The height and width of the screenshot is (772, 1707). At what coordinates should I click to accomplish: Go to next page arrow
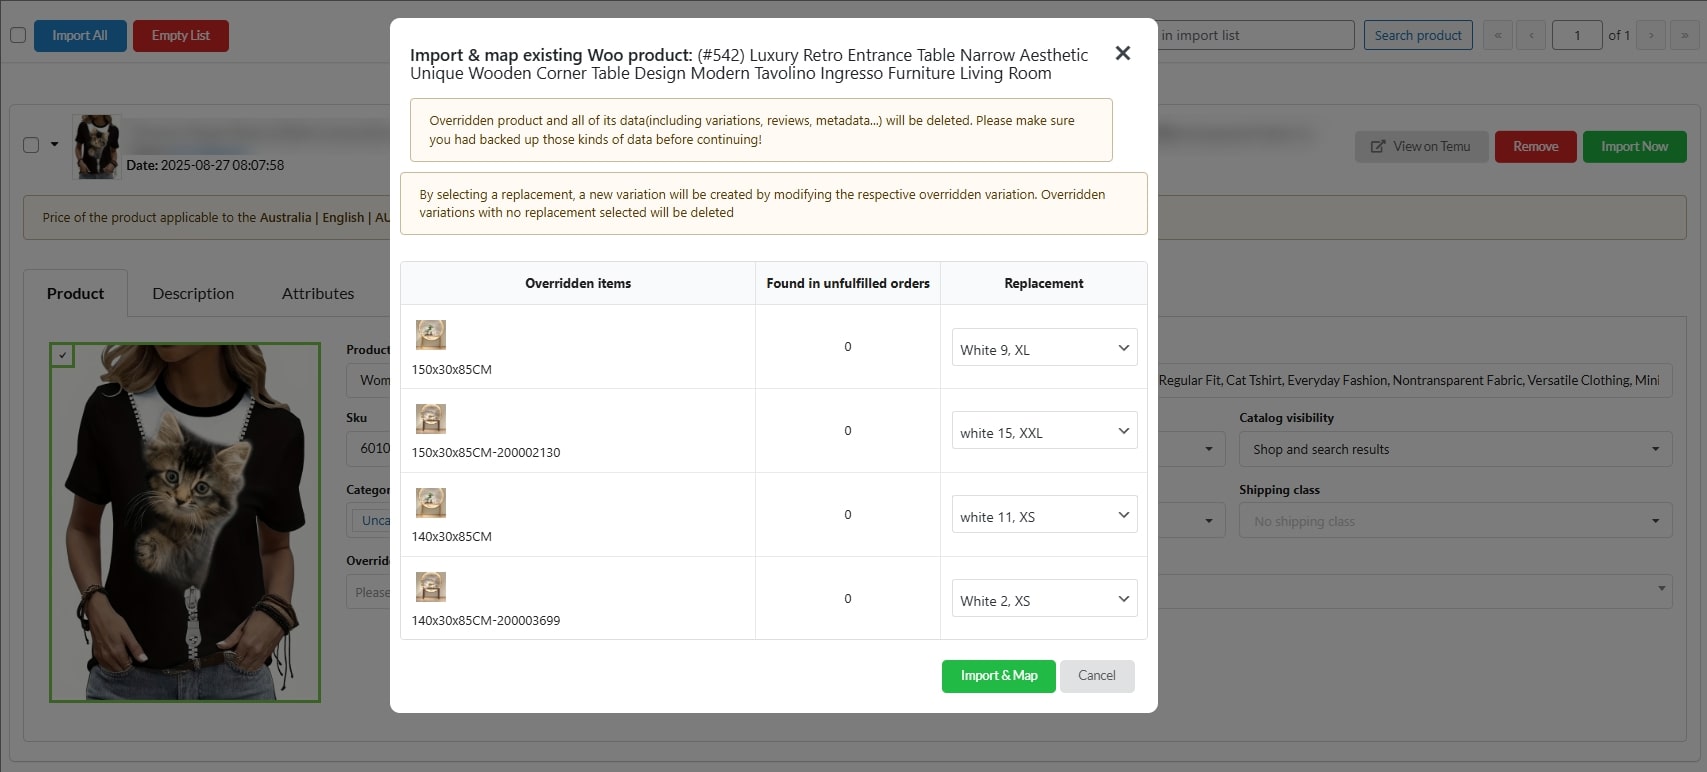pyautogui.click(x=1651, y=35)
